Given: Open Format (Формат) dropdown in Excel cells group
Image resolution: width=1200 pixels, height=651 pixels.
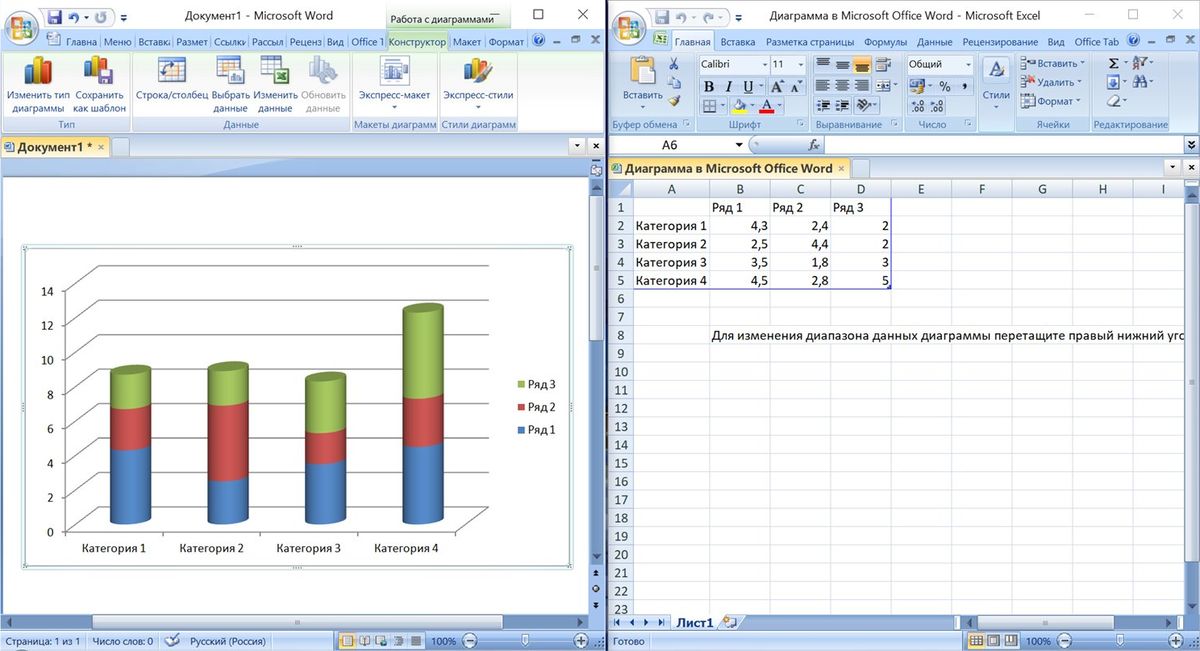Looking at the screenshot, I should click(x=1079, y=101).
